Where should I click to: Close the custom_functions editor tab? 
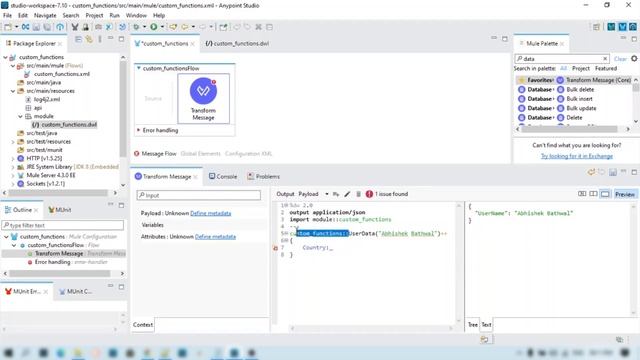click(193, 43)
